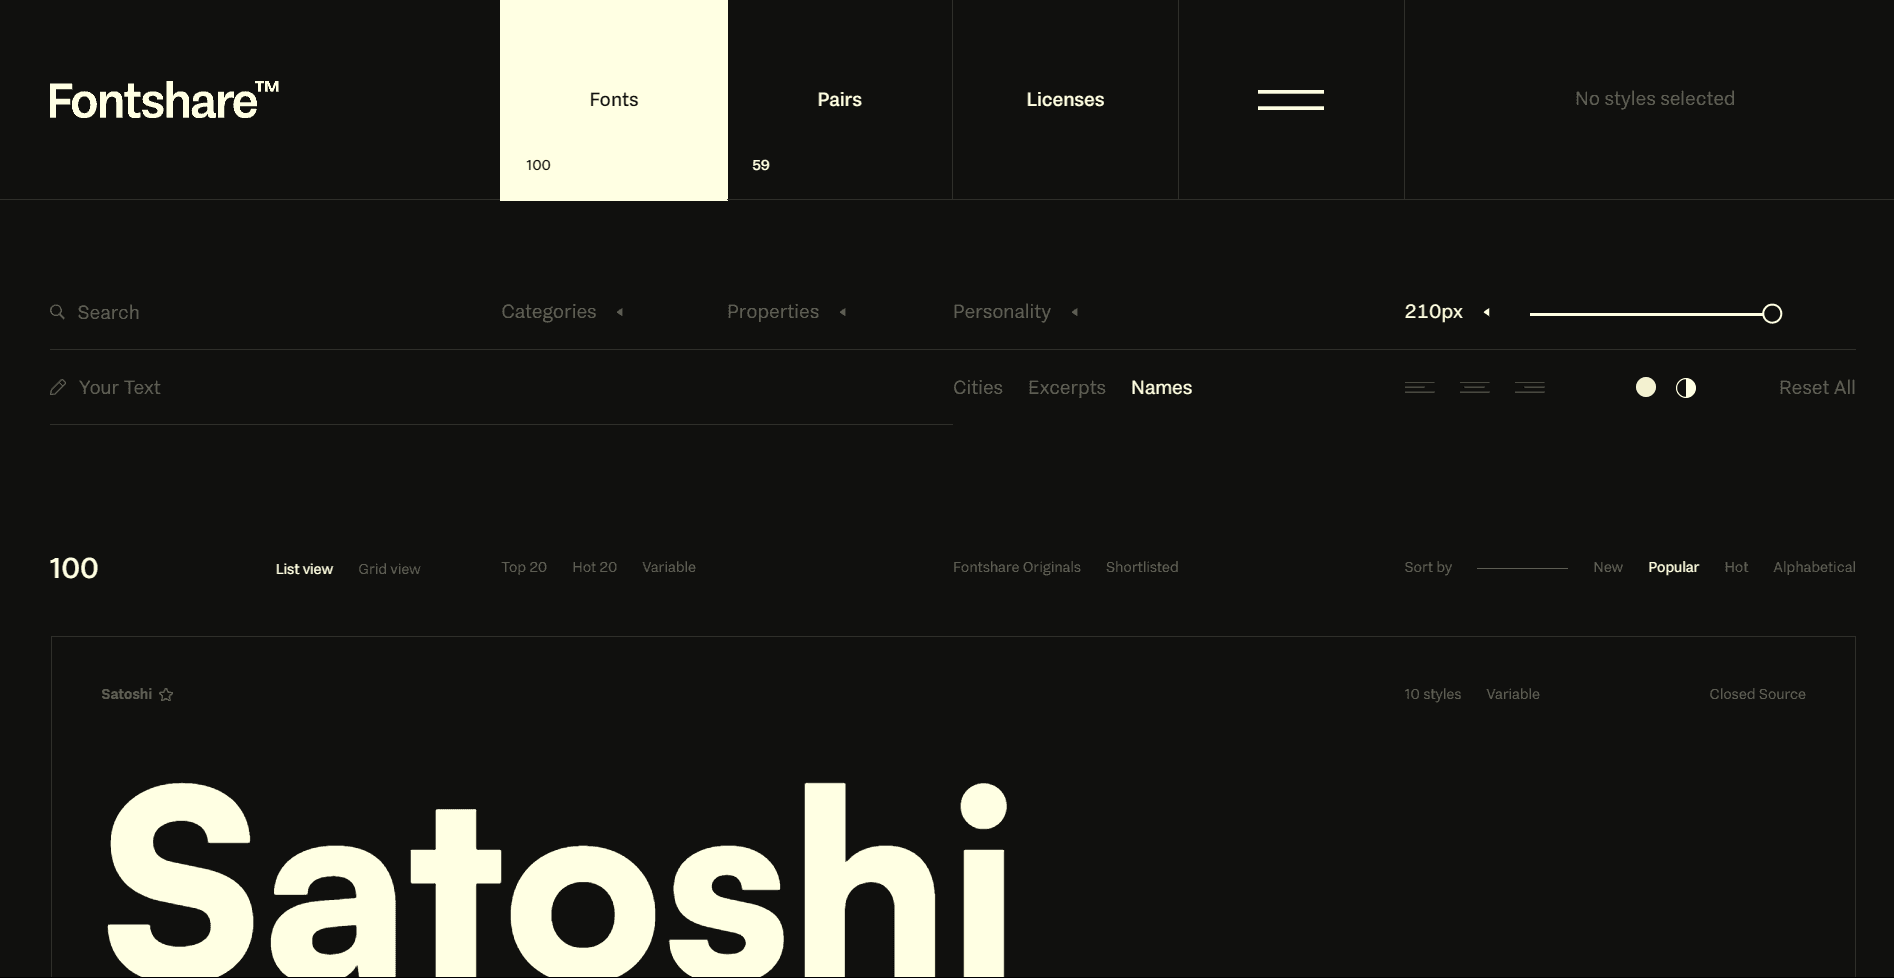Click the Fontshare logo
The height and width of the screenshot is (978, 1894).
point(162,99)
